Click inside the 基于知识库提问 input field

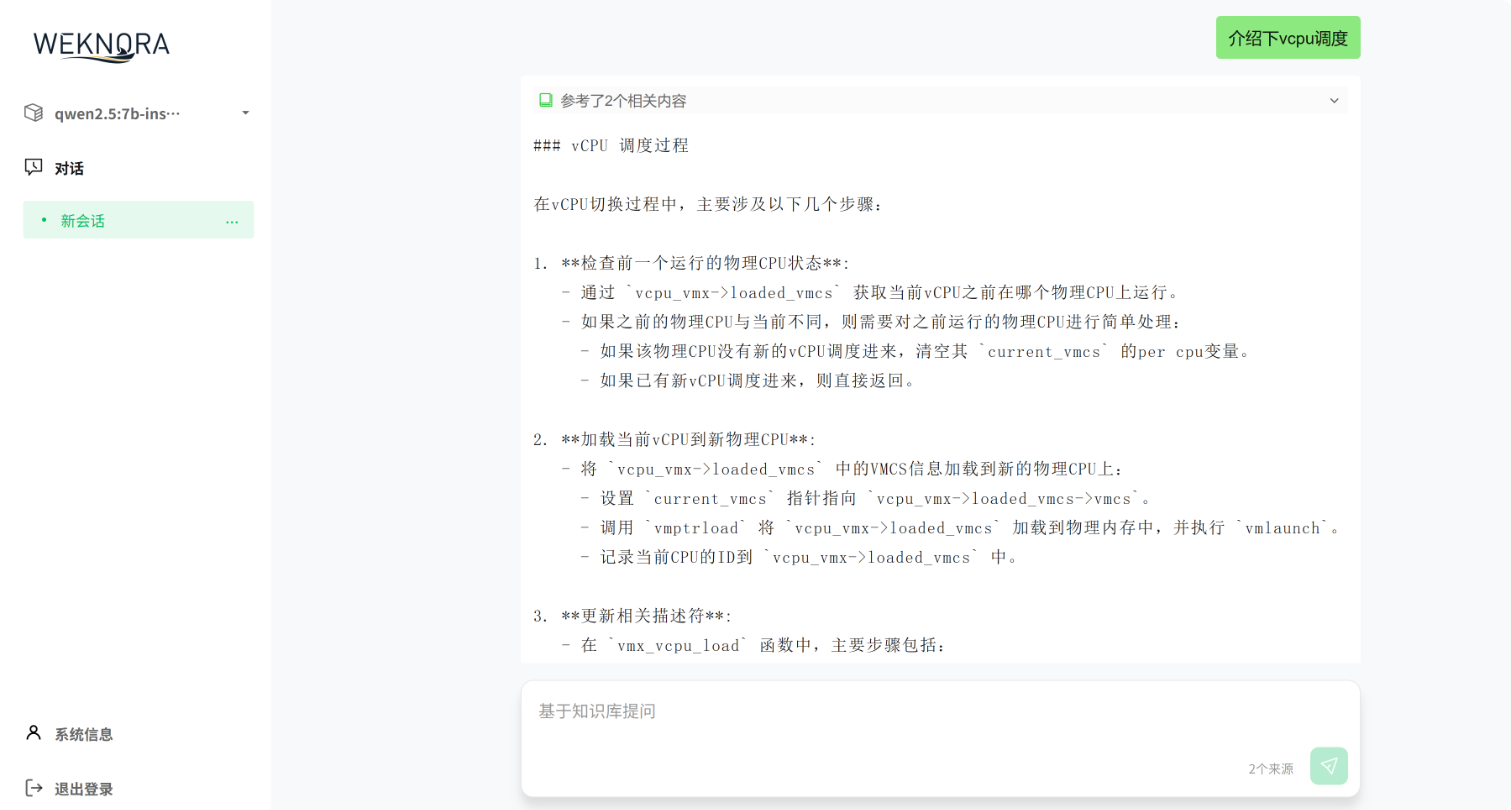click(900, 711)
